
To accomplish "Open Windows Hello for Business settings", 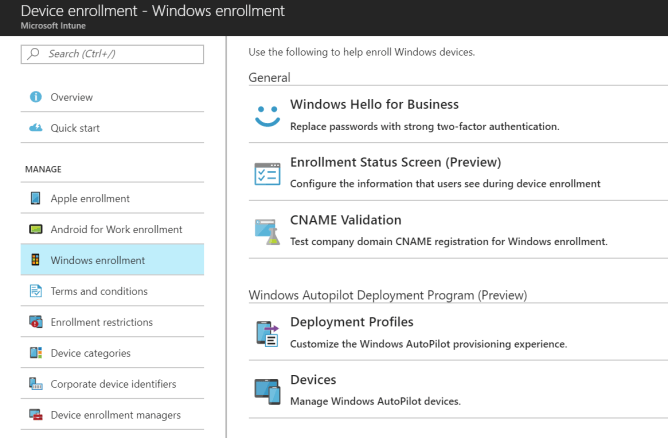I will click(374, 105).
